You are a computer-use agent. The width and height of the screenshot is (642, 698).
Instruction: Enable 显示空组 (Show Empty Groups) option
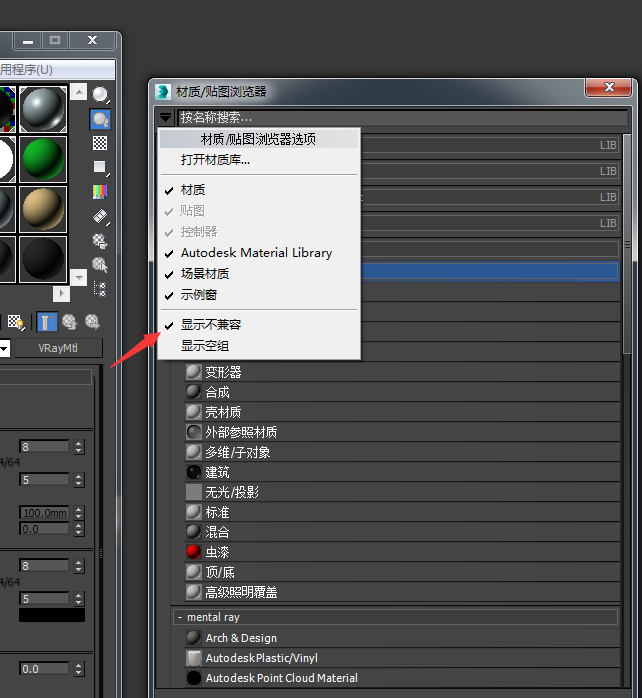tap(259, 346)
